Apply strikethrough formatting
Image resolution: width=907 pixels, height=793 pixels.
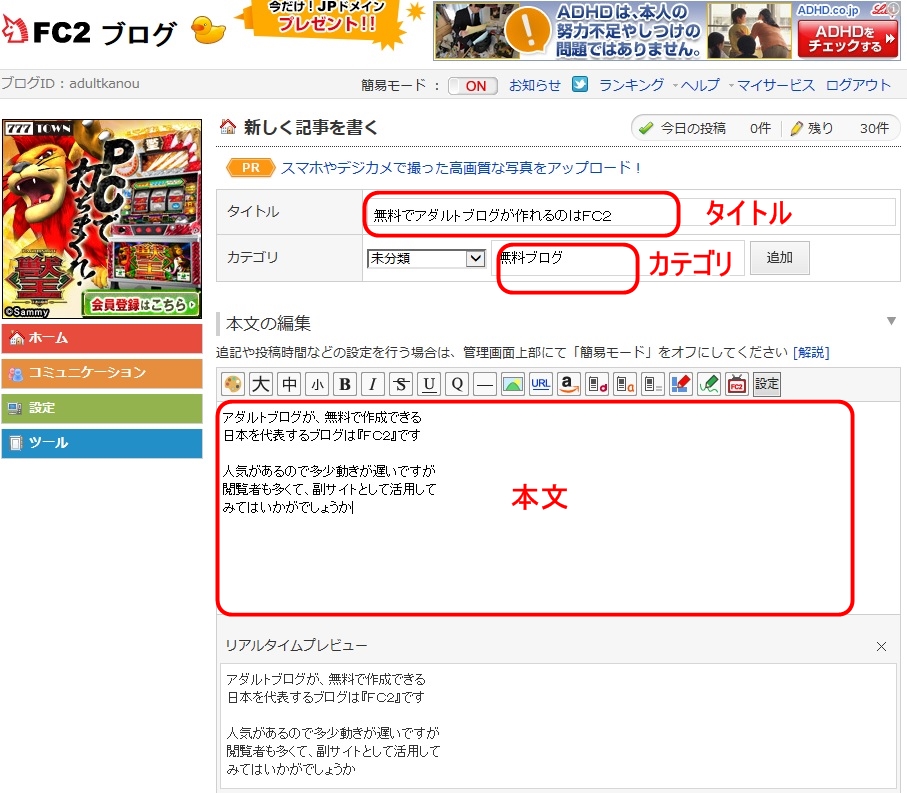point(401,384)
